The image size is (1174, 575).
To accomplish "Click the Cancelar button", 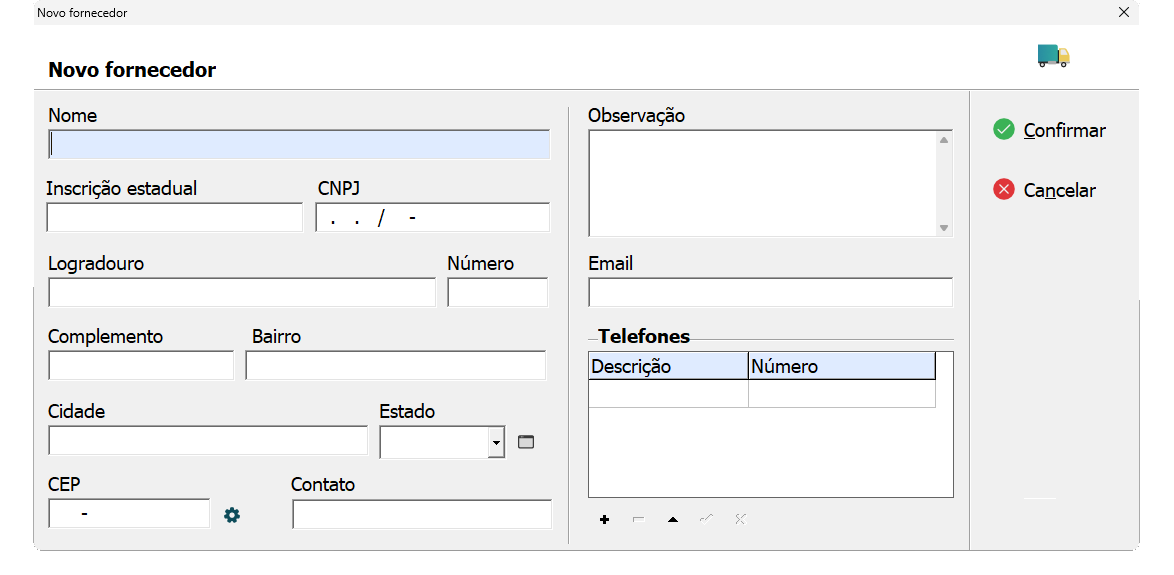I will coord(1044,190).
